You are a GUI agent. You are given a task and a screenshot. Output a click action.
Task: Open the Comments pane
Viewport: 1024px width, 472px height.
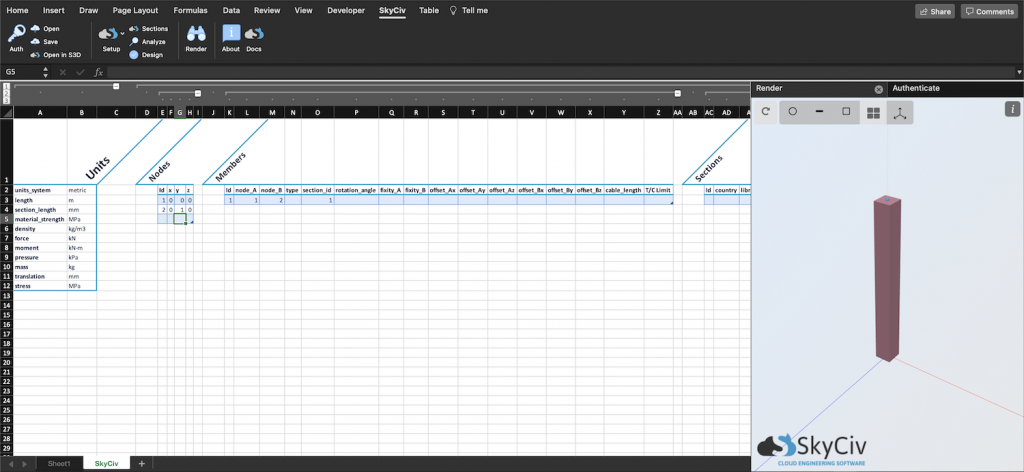pyautogui.click(x=988, y=11)
